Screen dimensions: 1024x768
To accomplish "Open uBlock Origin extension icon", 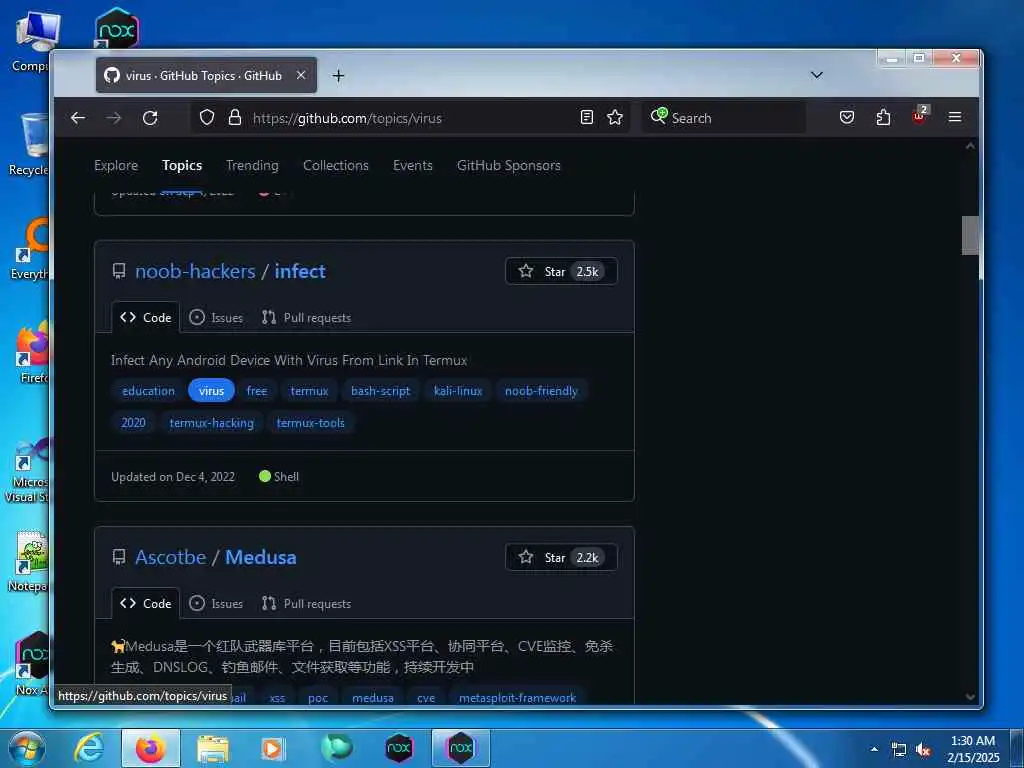I will pyautogui.click(x=920, y=116).
